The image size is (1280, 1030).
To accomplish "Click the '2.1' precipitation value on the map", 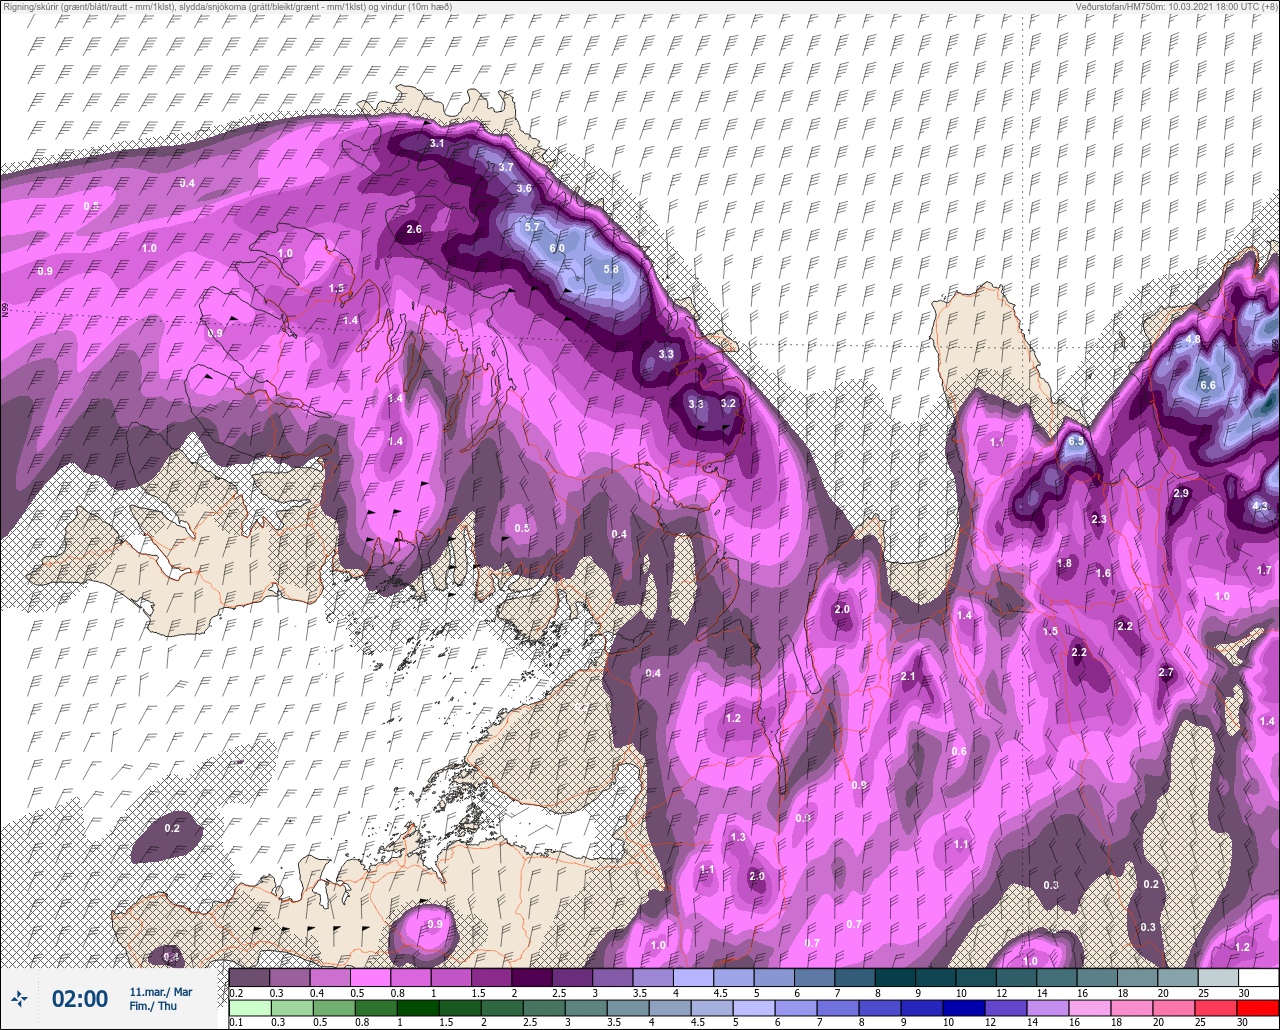I will (x=908, y=677).
